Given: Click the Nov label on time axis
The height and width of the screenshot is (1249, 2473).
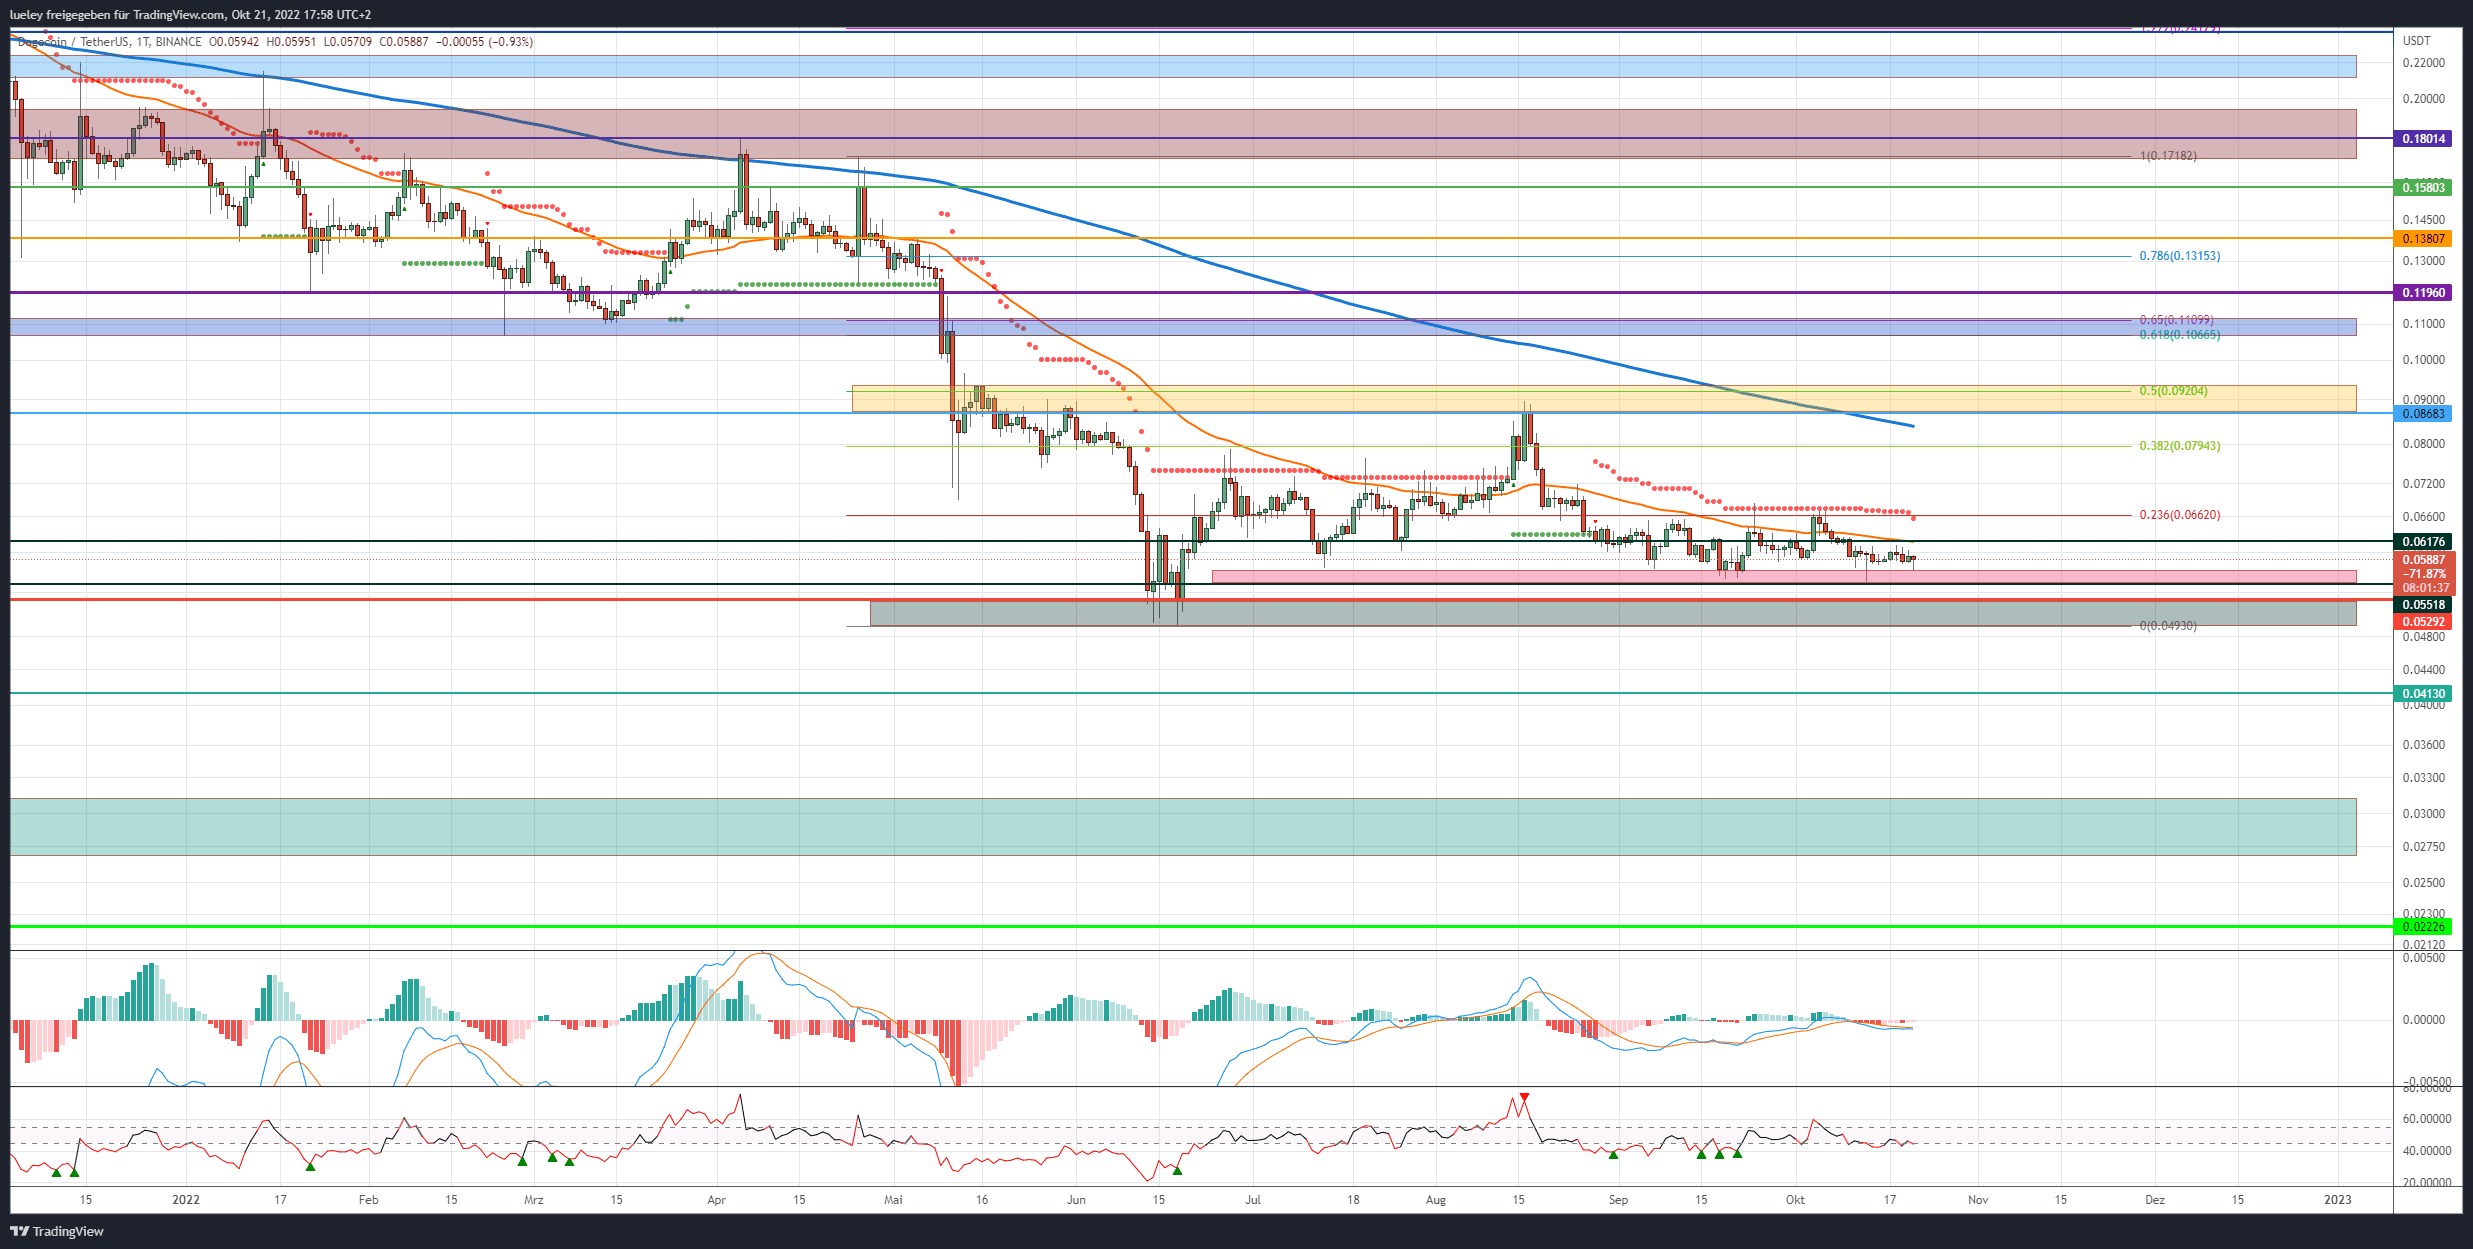Looking at the screenshot, I should click(1978, 1200).
